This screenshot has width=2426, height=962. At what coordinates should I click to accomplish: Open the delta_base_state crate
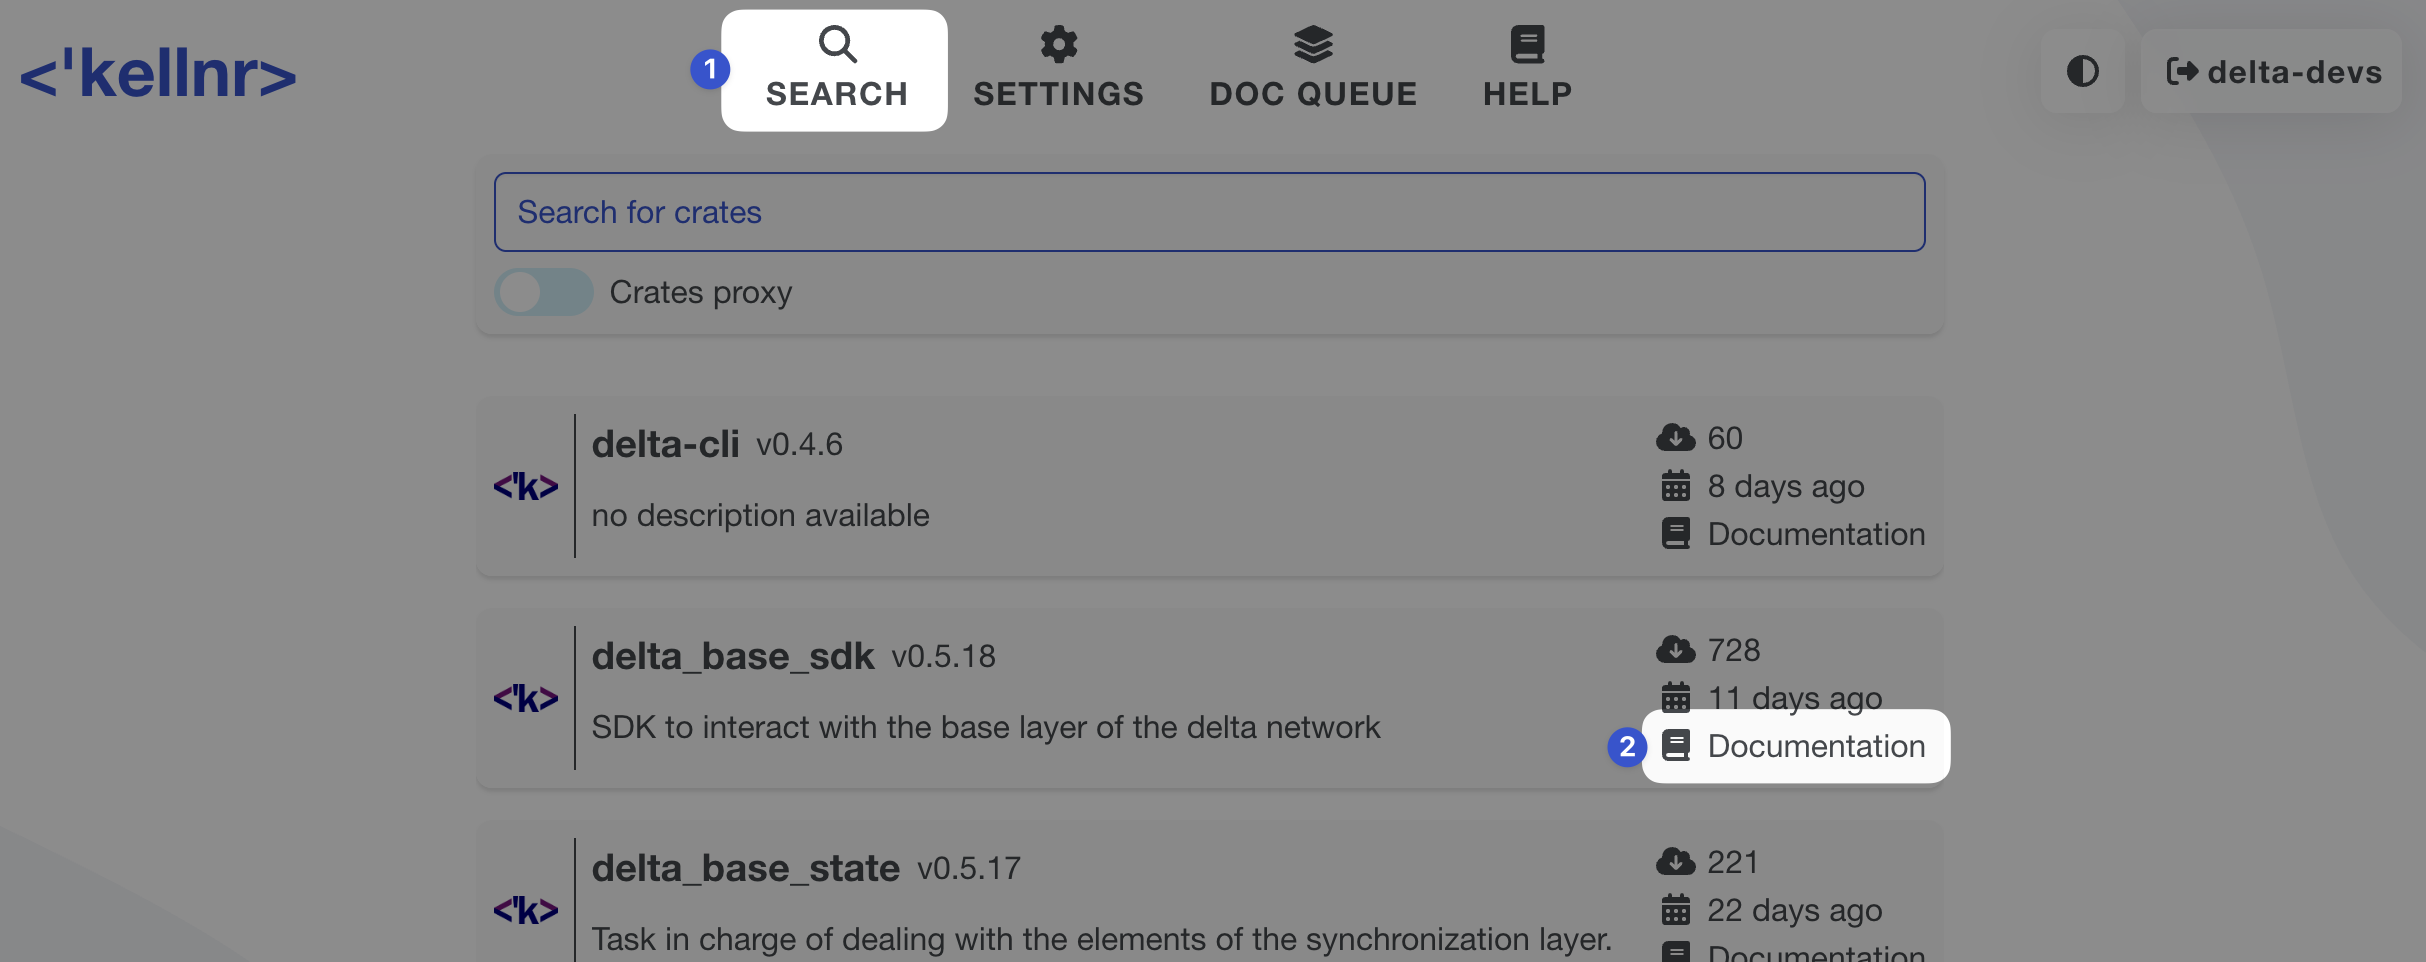745,868
